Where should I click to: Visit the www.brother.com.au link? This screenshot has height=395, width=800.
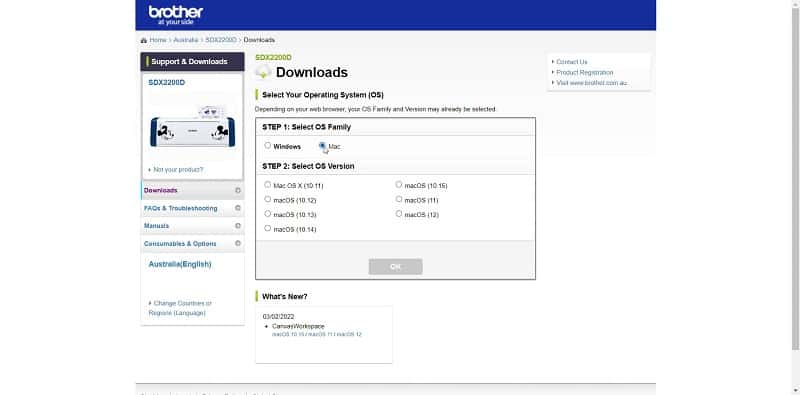point(592,83)
